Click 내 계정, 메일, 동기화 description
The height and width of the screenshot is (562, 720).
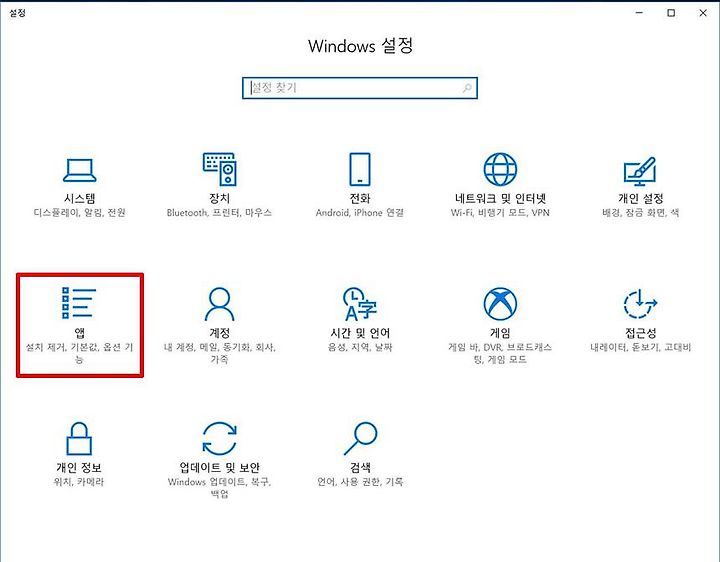click(x=219, y=353)
